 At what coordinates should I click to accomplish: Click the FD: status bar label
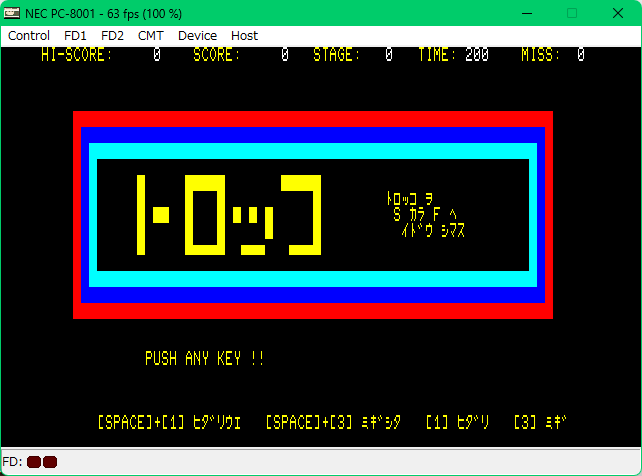(12, 462)
